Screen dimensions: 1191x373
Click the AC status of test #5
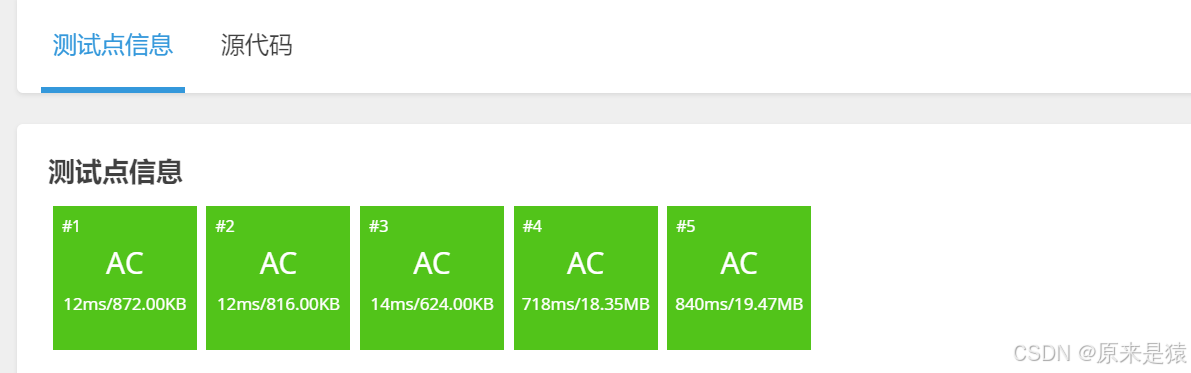(739, 264)
